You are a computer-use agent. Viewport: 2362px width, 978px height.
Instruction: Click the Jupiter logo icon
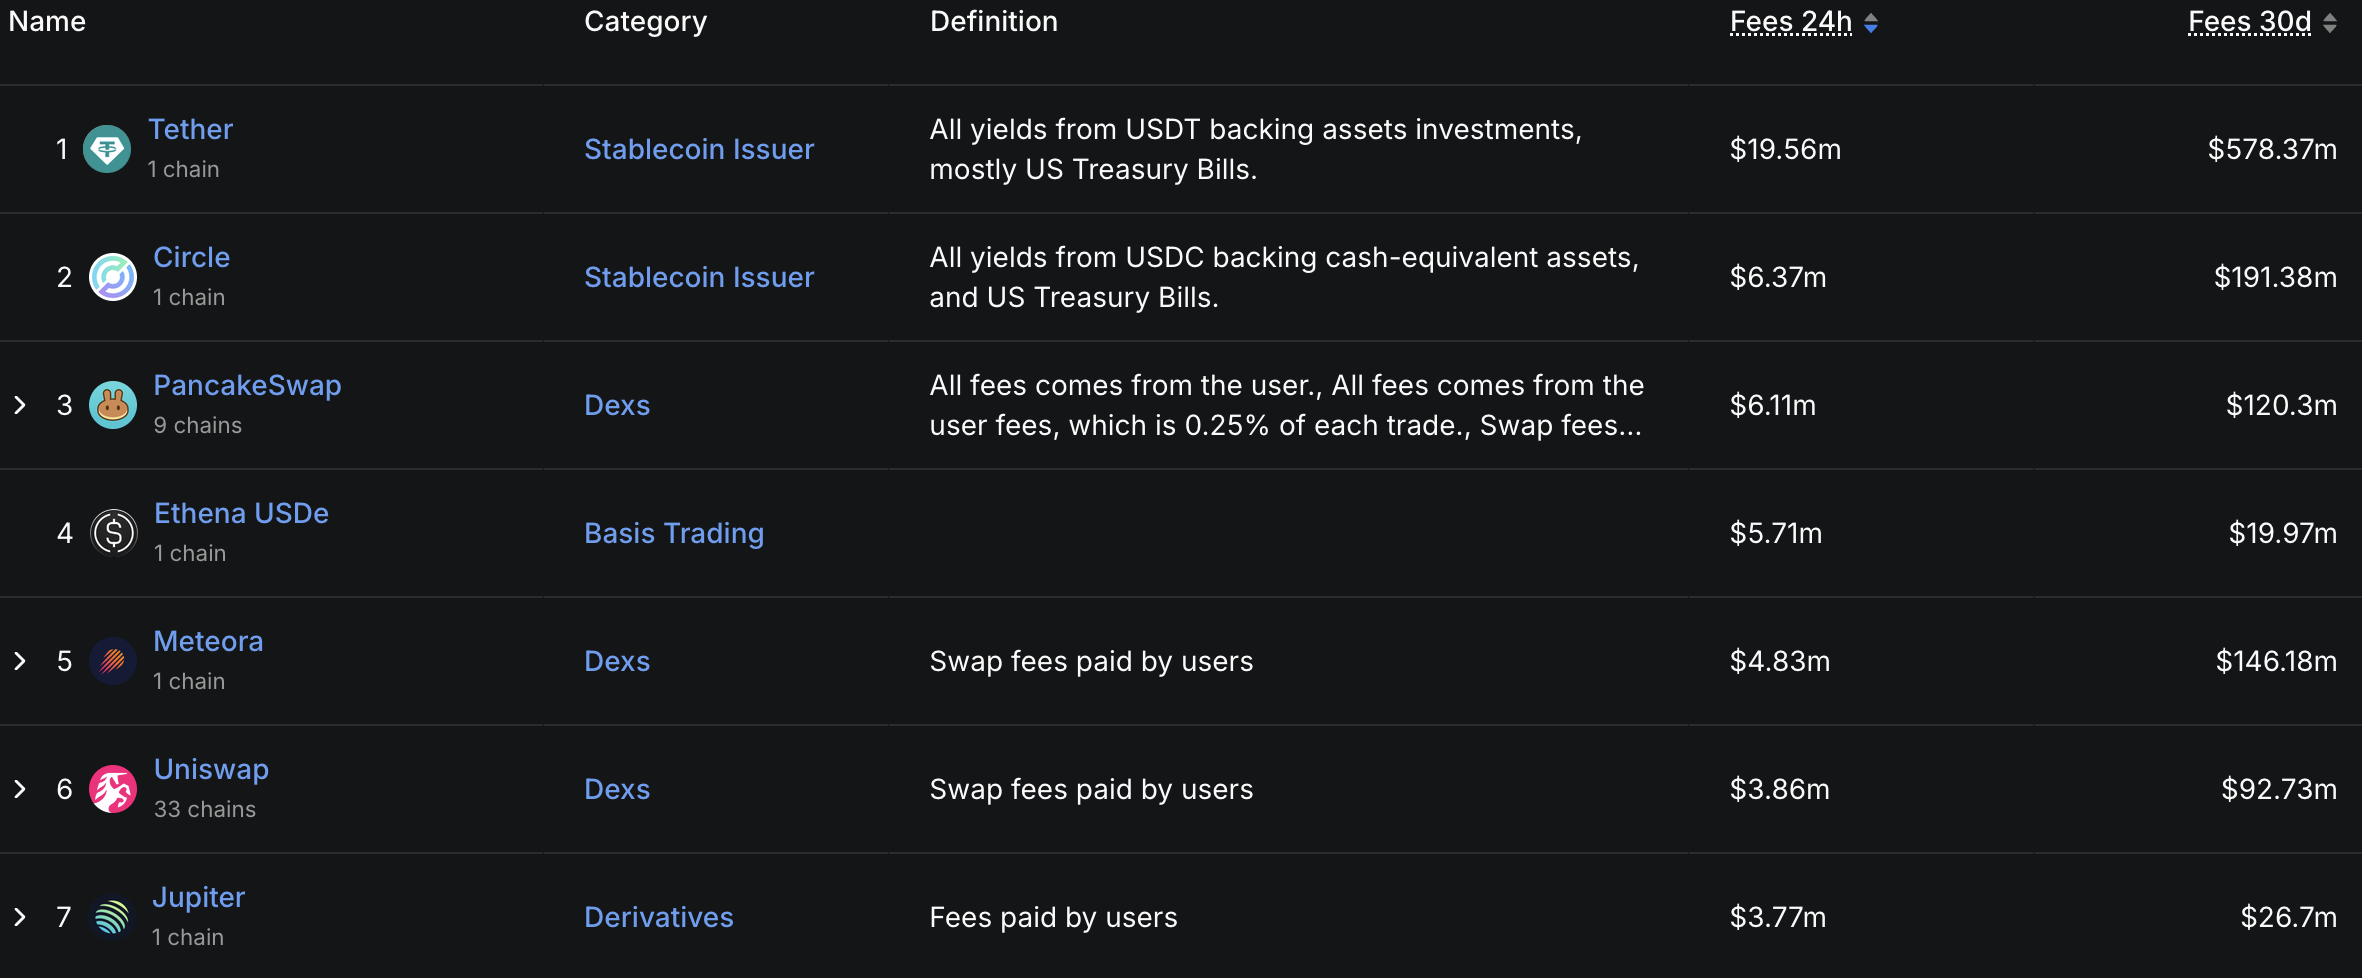point(113,917)
